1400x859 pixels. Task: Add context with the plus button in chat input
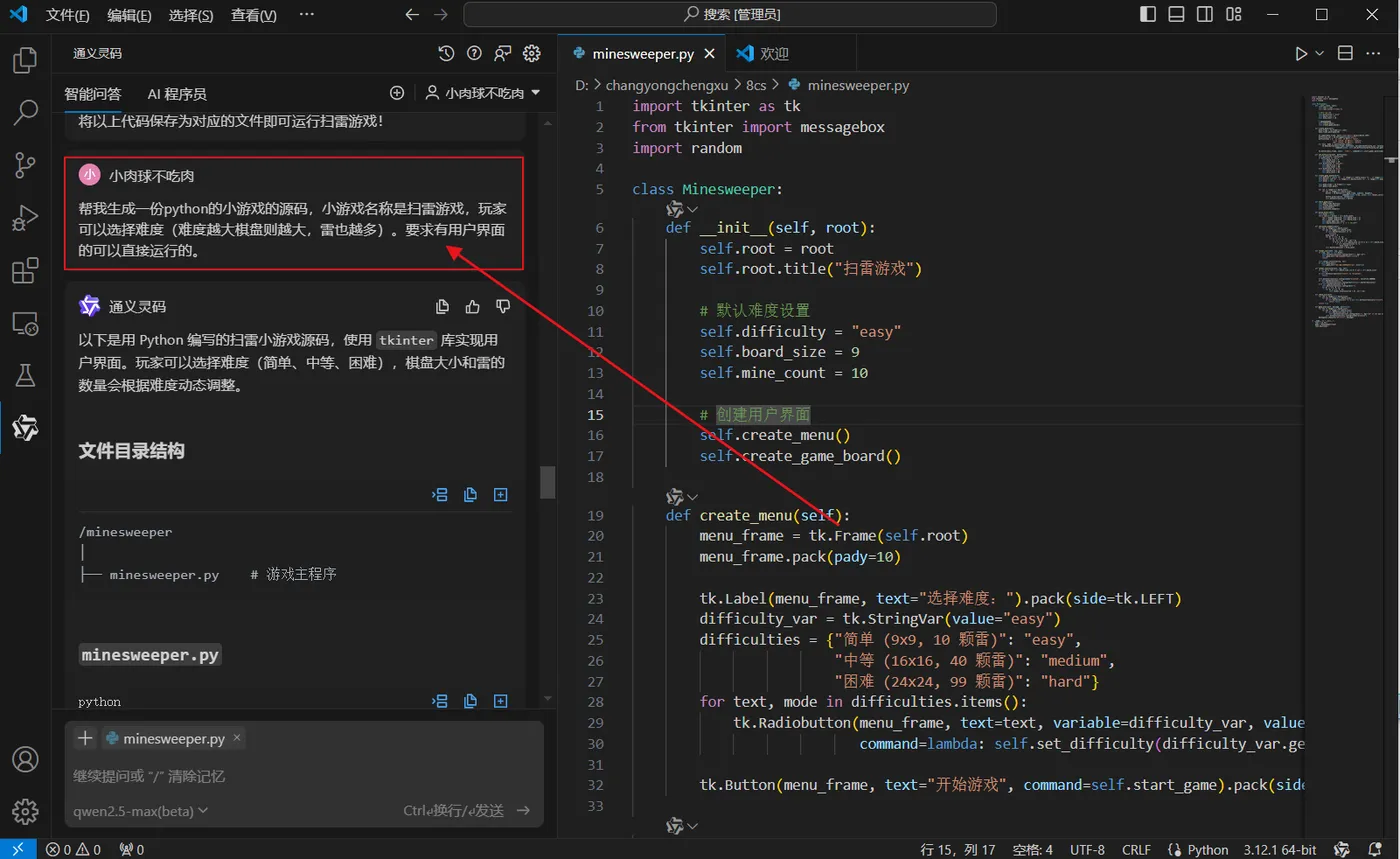pos(85,738)
